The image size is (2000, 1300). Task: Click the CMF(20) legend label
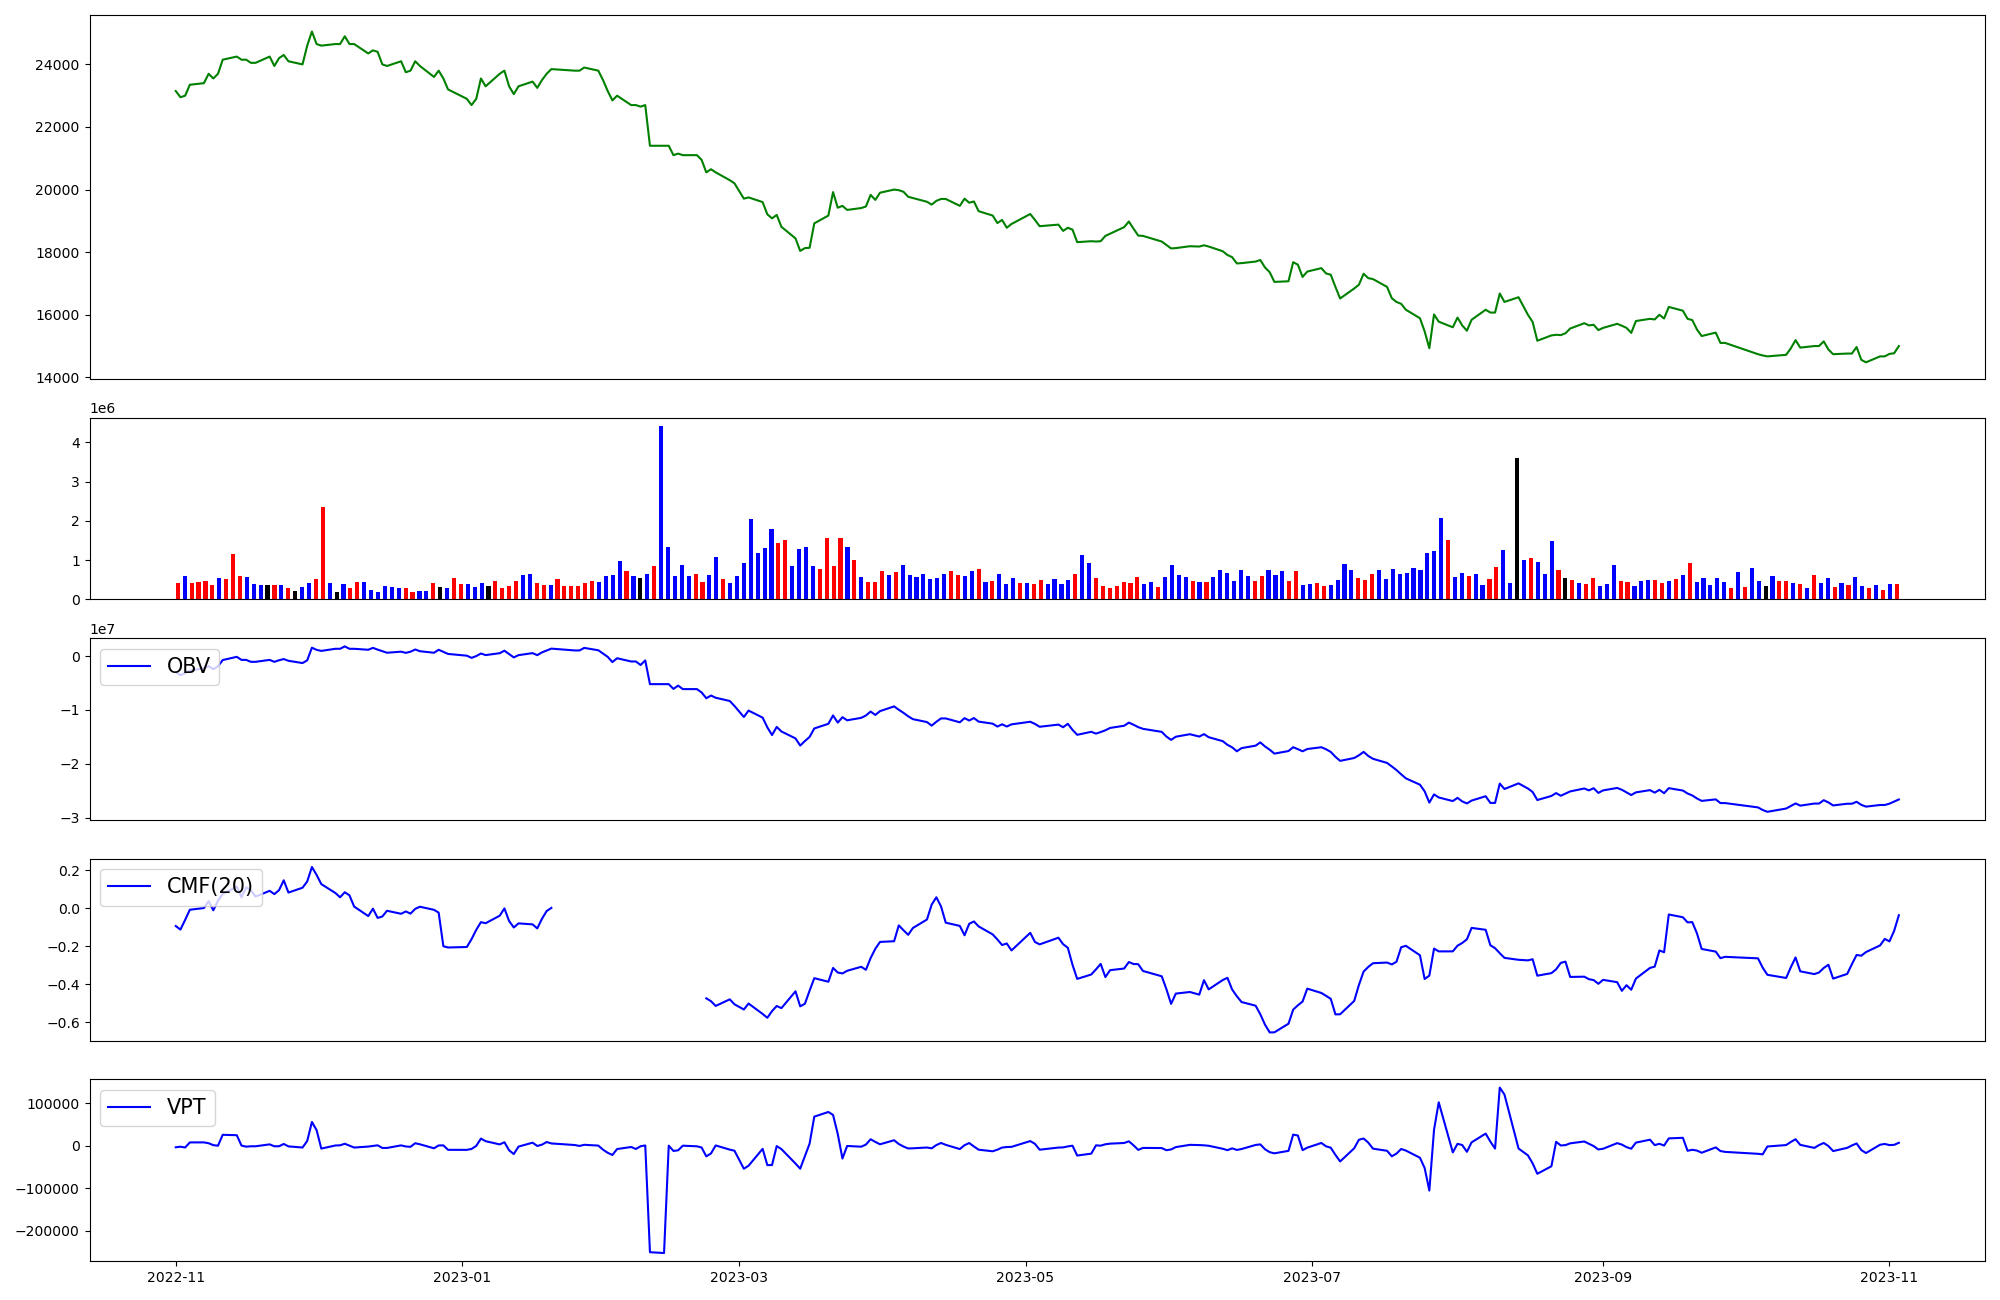point(209,886)
